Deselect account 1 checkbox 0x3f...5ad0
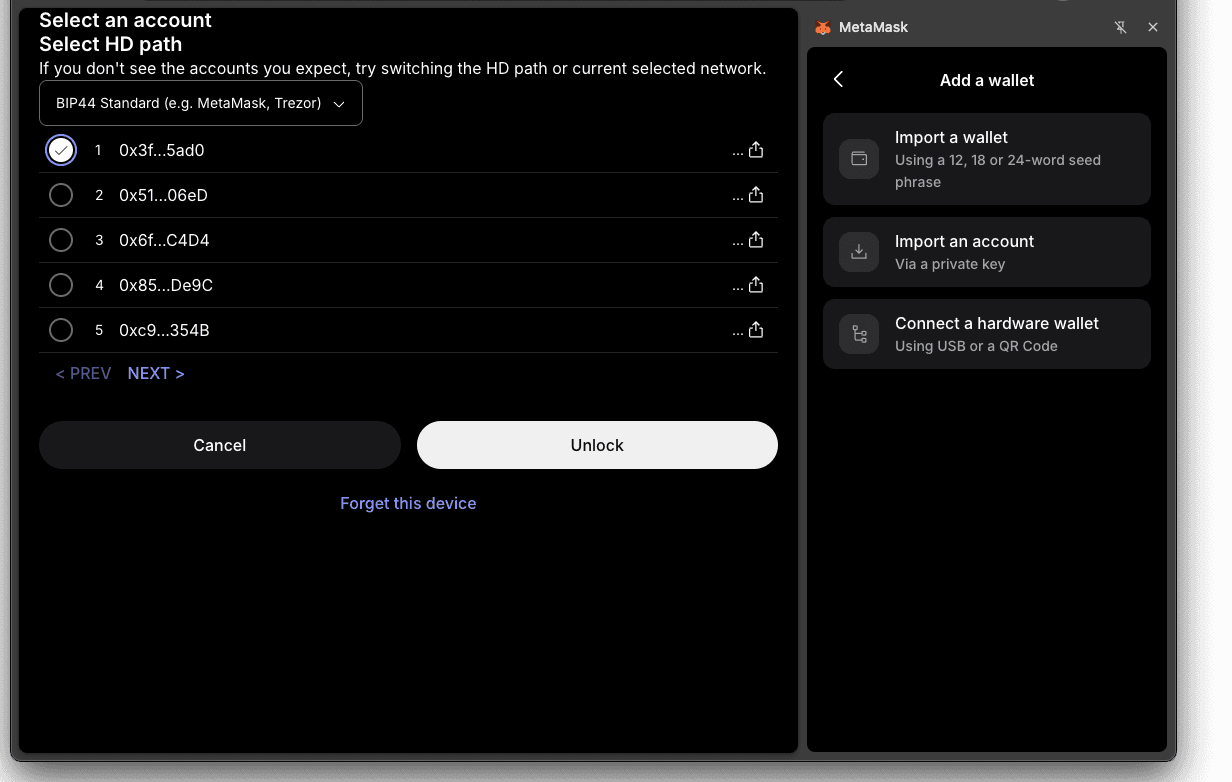 pyautogui.click(x=61, y=150)
